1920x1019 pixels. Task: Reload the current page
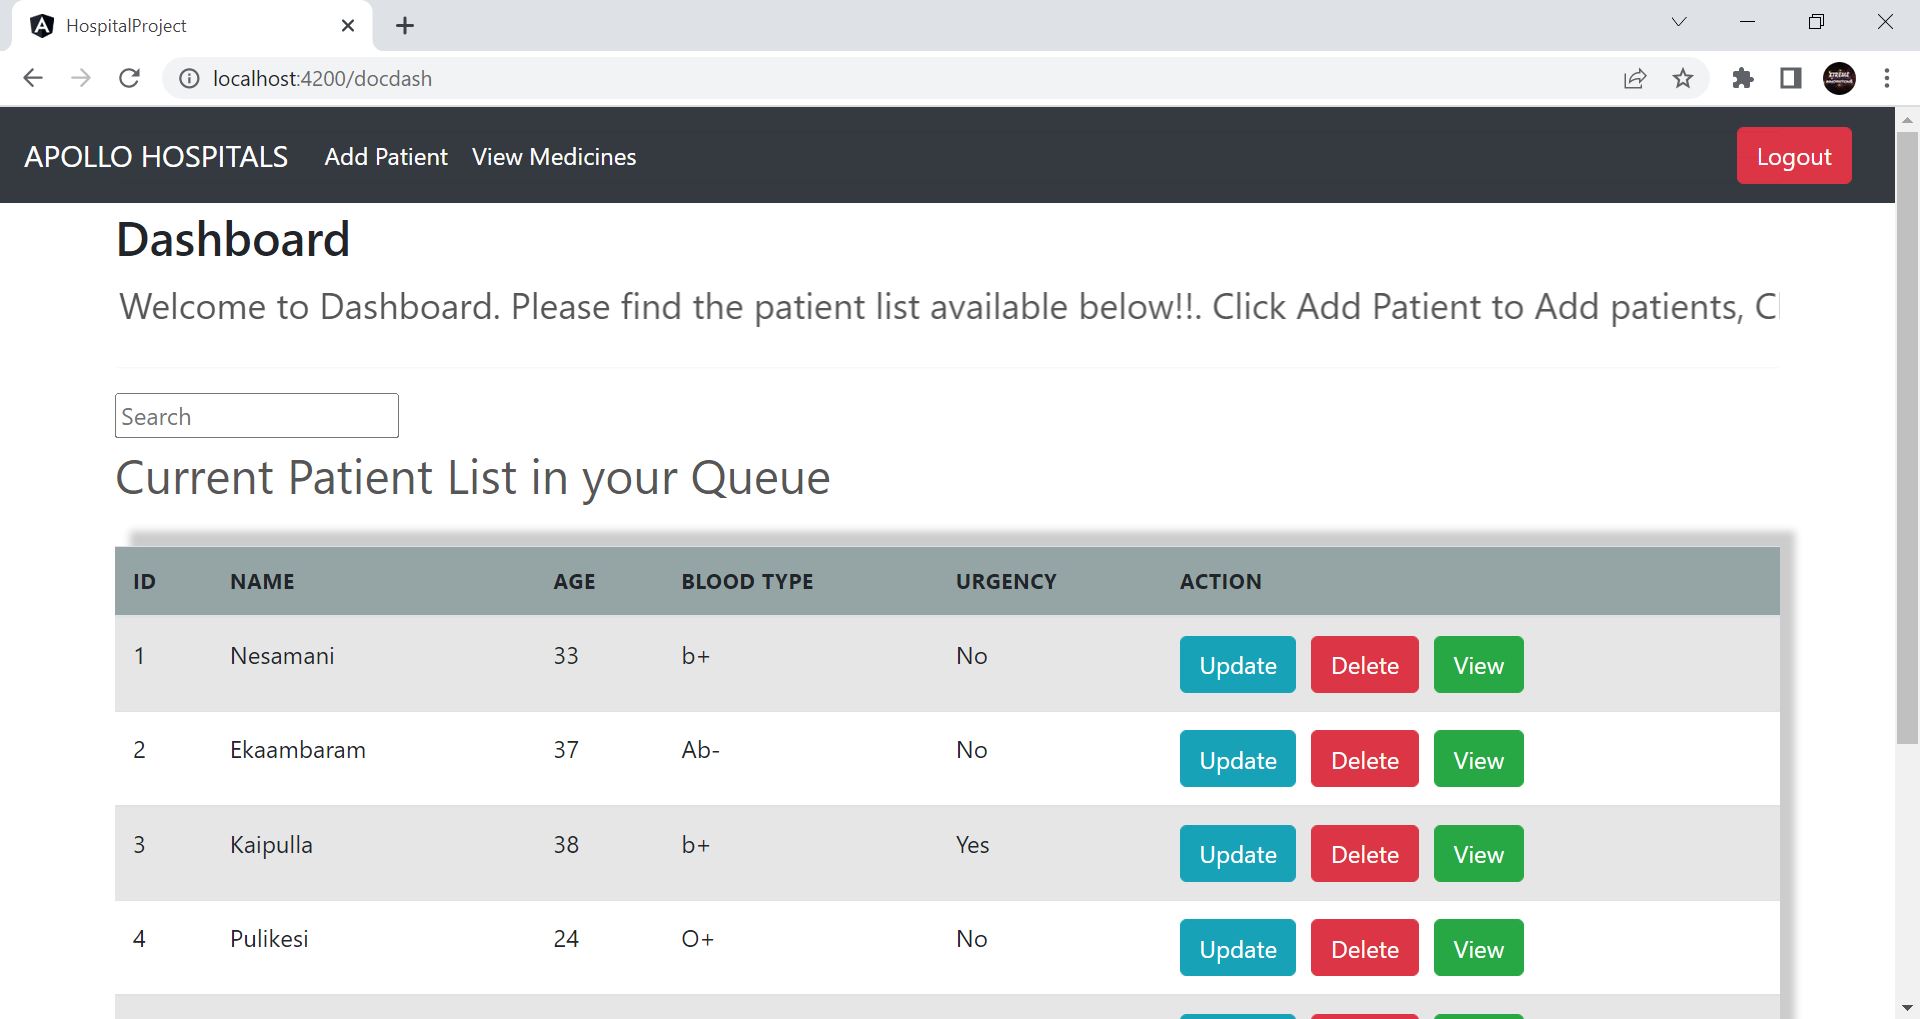(x=129, y=78)
